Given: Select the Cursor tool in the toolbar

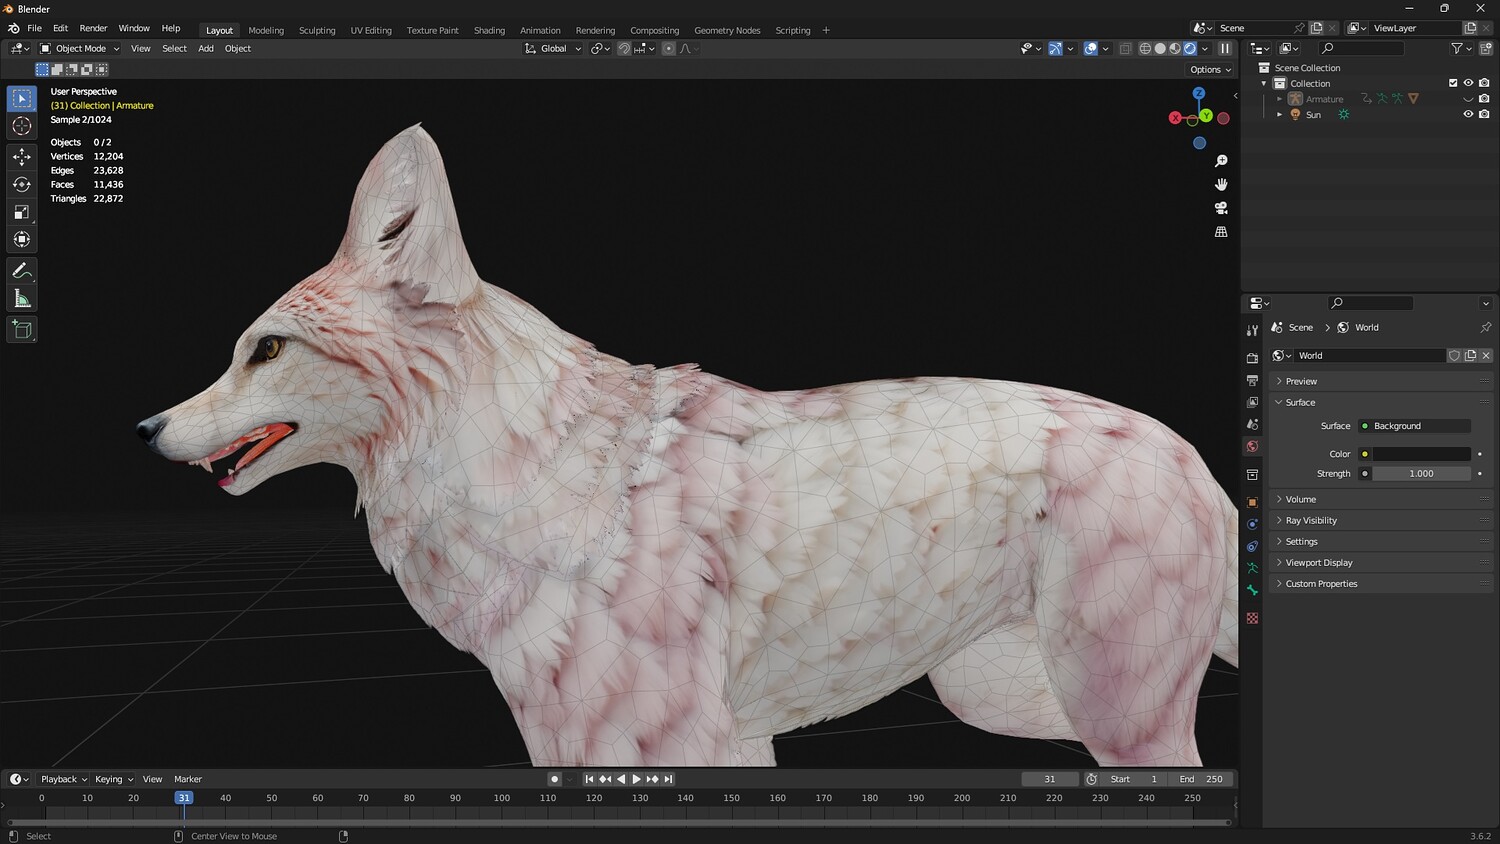Looking at the screenshot, I should [x=22, y=126].
